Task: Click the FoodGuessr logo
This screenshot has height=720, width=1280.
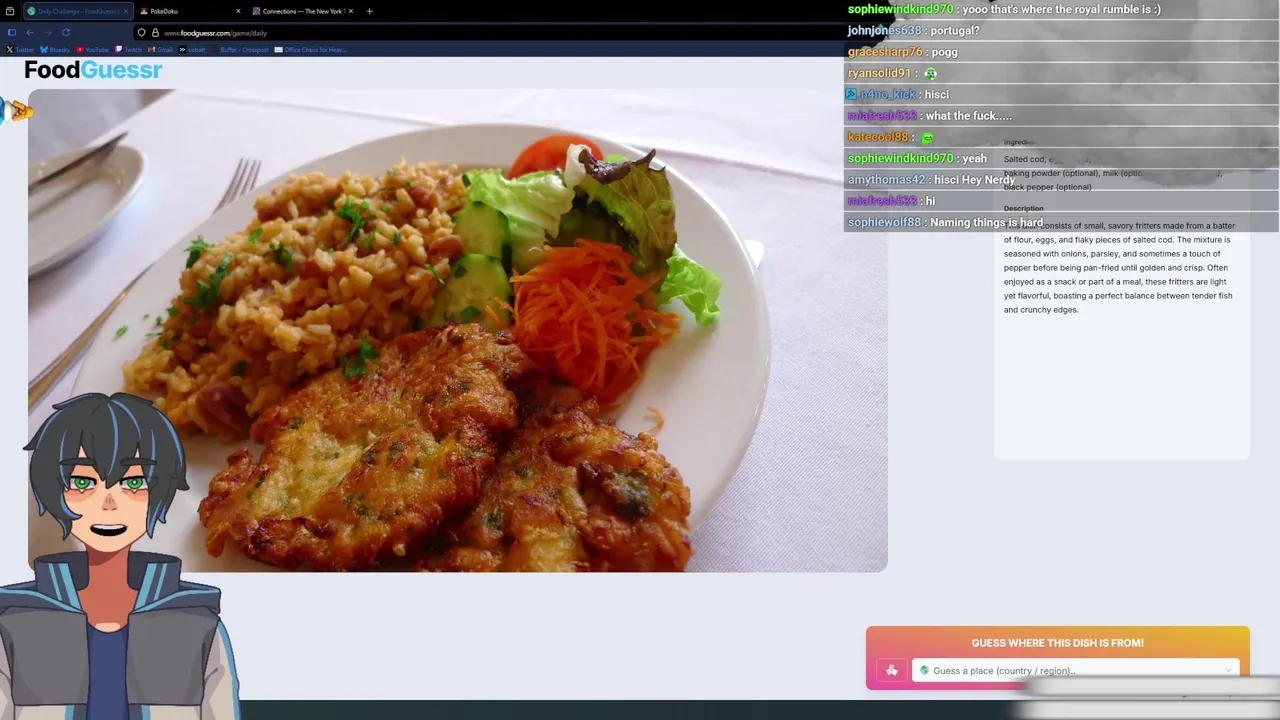Action: 93,70
